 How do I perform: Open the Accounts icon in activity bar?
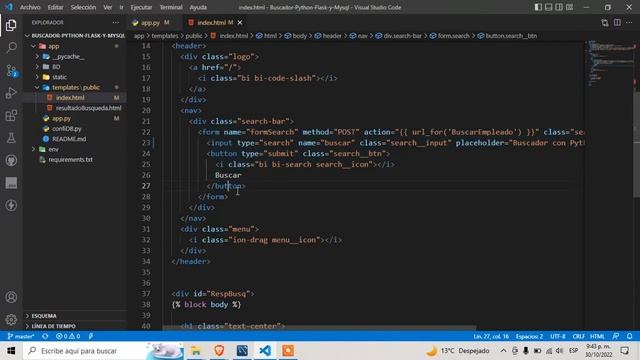tap(11, 297)
